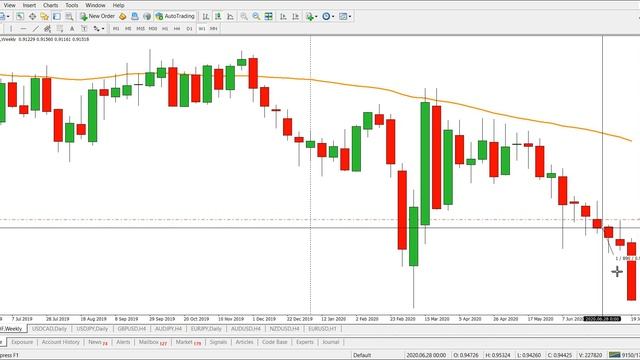This screenshot has width=640, height=360.
Task: Switch to the NZDUSD,H4 chart tab
Action: point(284,329)
